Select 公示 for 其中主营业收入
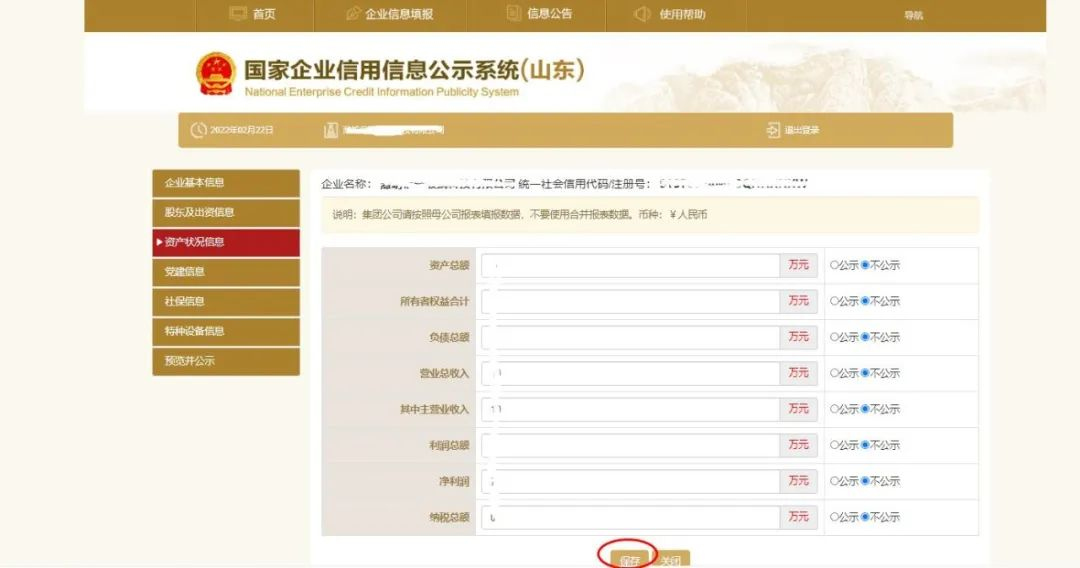 click(834, 409)
